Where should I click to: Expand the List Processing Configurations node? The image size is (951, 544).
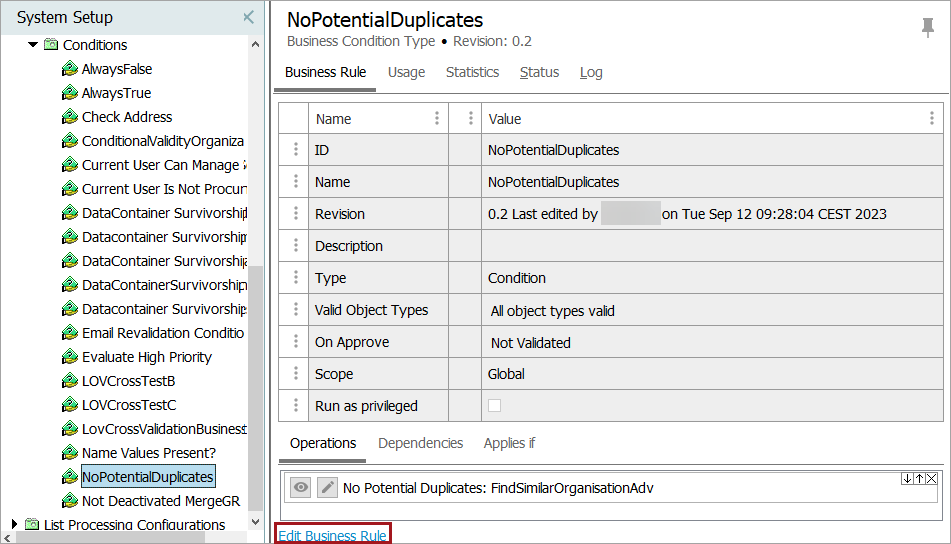click(14, 525)
